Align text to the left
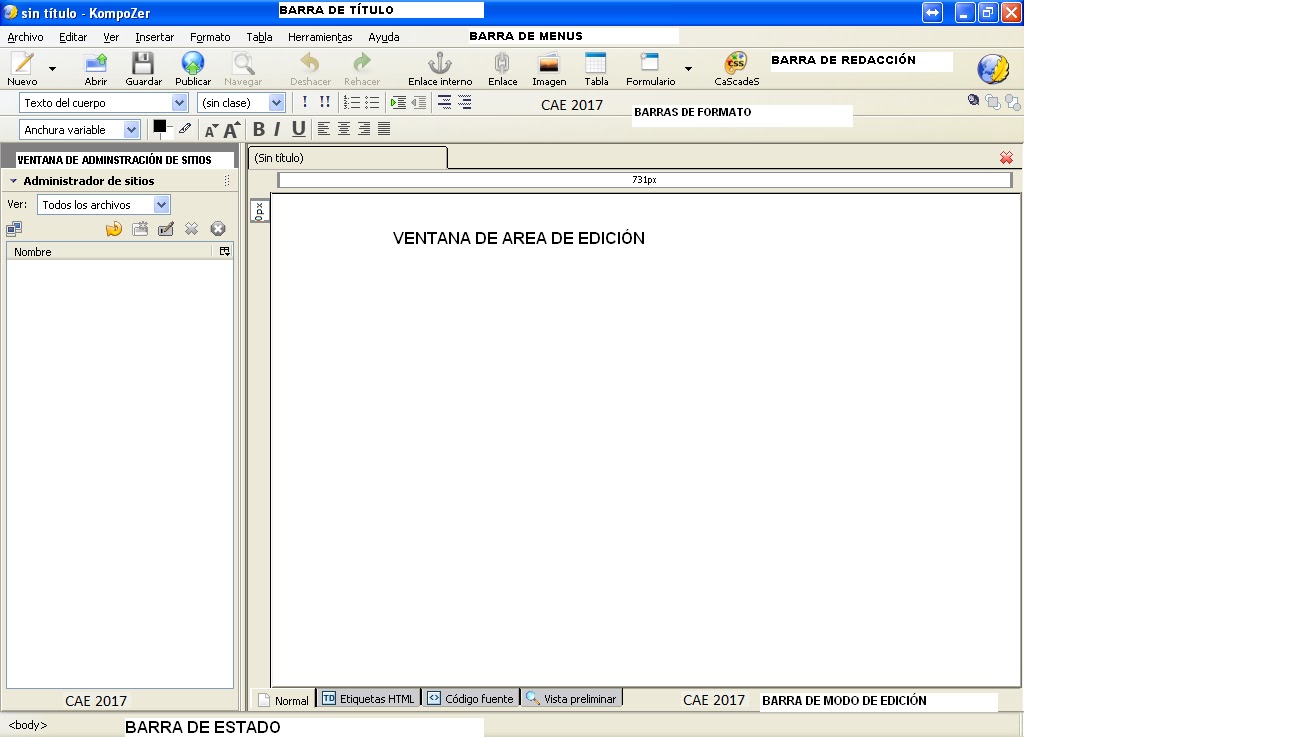The image size is (1304, 737). (324, 129)
